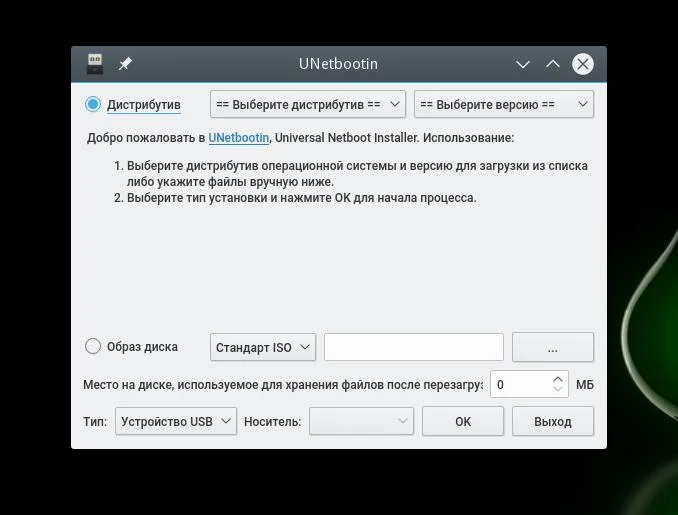678x515 pixels.
Task: Click instruction text starting 'Выберите тип установки'
Action: [301, 198]
